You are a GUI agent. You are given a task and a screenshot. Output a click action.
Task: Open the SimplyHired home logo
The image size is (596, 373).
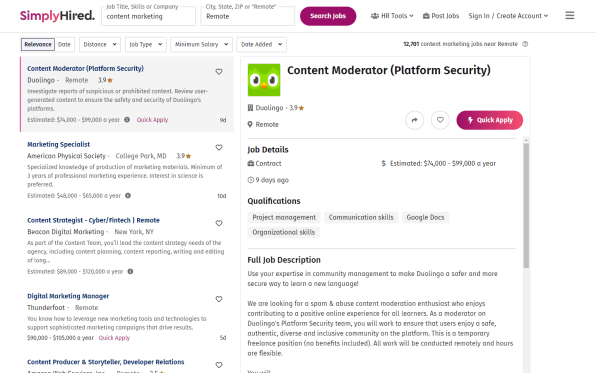(x=57, y=16)
